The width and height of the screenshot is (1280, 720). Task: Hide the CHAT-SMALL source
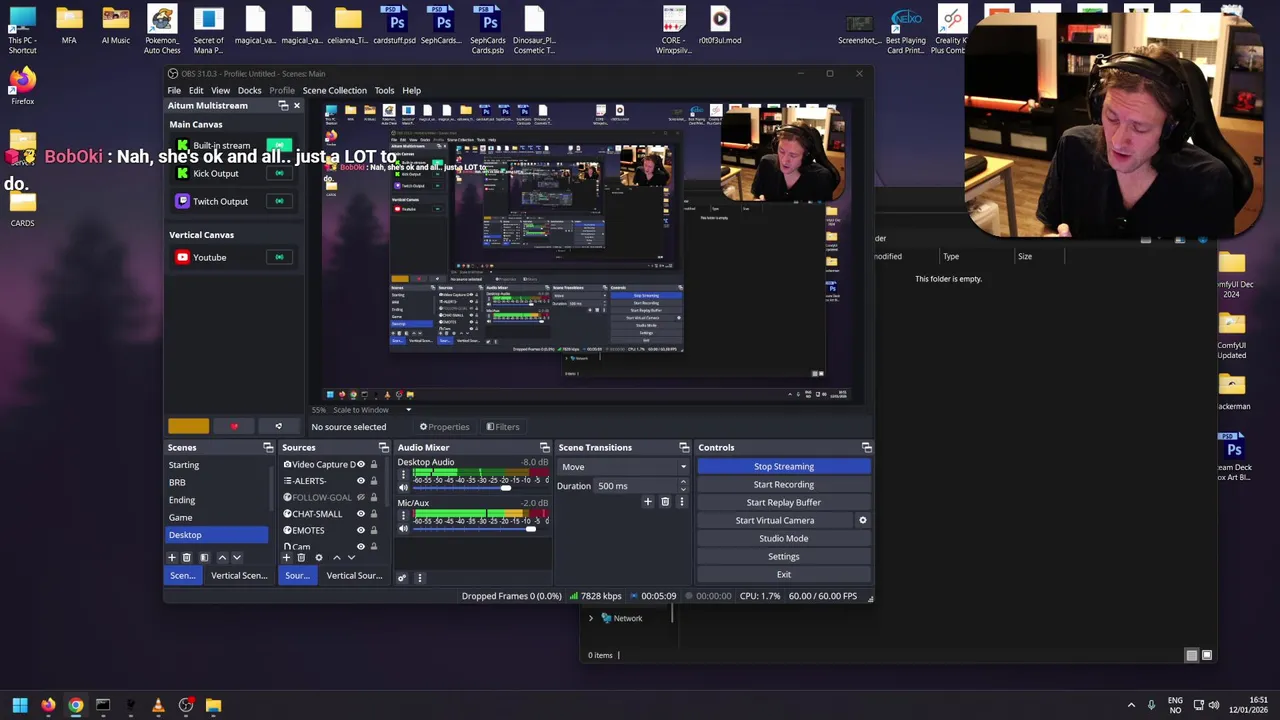tap(361, 514)
